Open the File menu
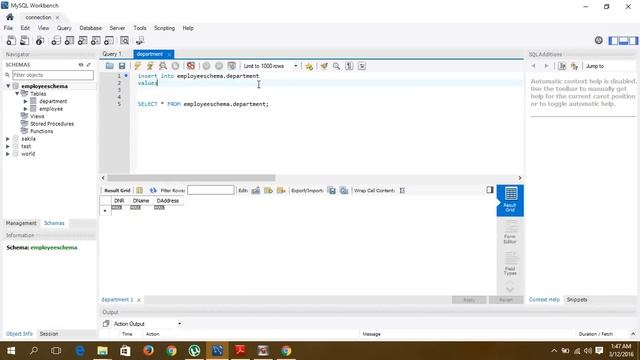Viewport: 640px width, 360px height. [8, 28]
